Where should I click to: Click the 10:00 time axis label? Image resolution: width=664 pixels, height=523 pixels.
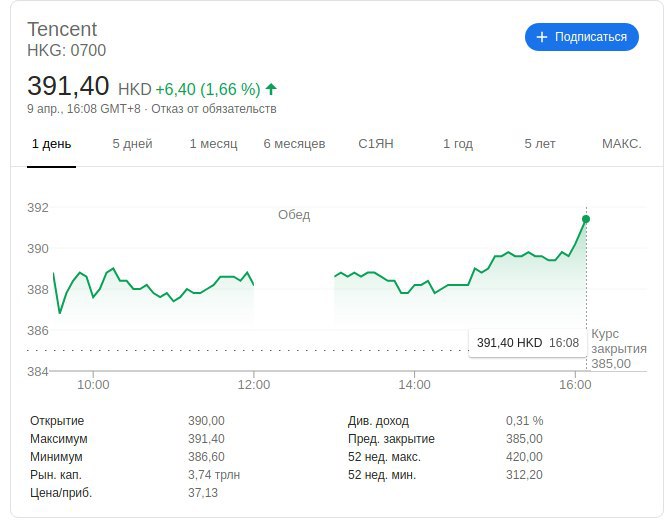(x=93, y=385)
